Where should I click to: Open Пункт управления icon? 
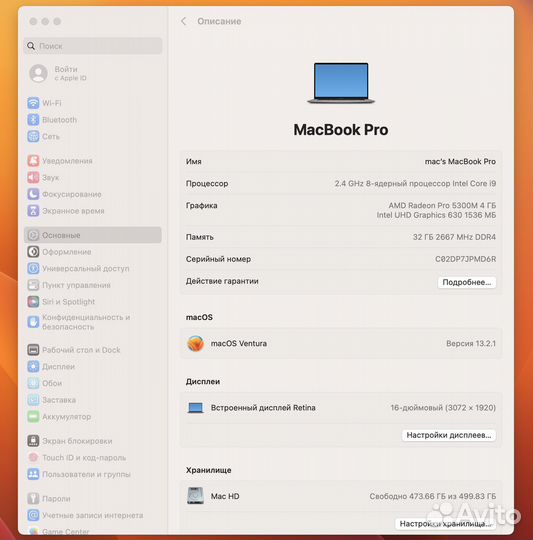pos(33,285)
